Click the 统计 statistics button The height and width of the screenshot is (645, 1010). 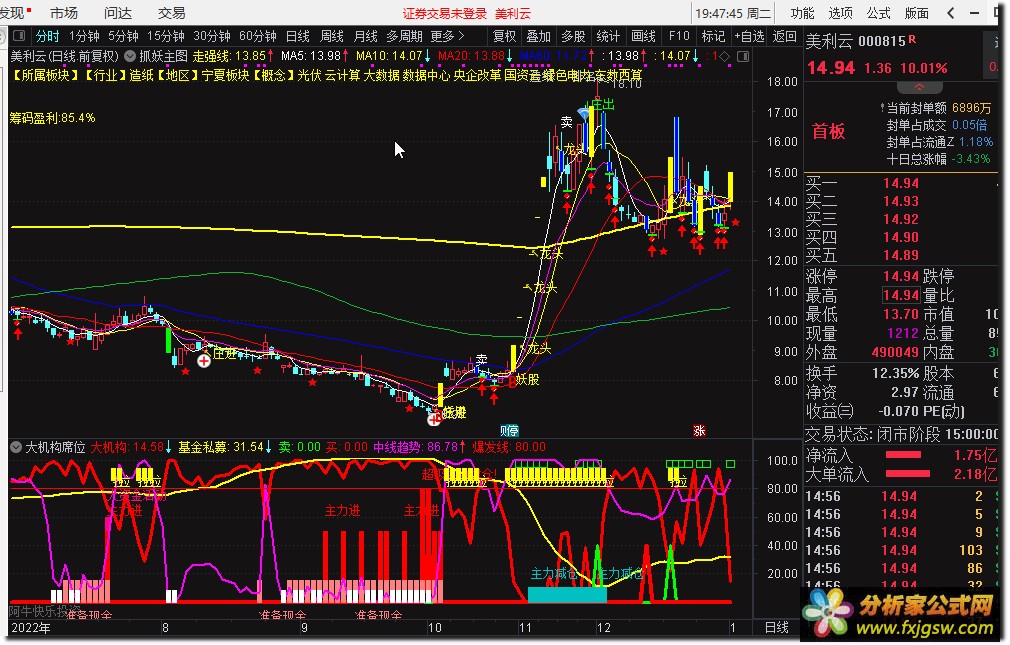pos(608,36)
